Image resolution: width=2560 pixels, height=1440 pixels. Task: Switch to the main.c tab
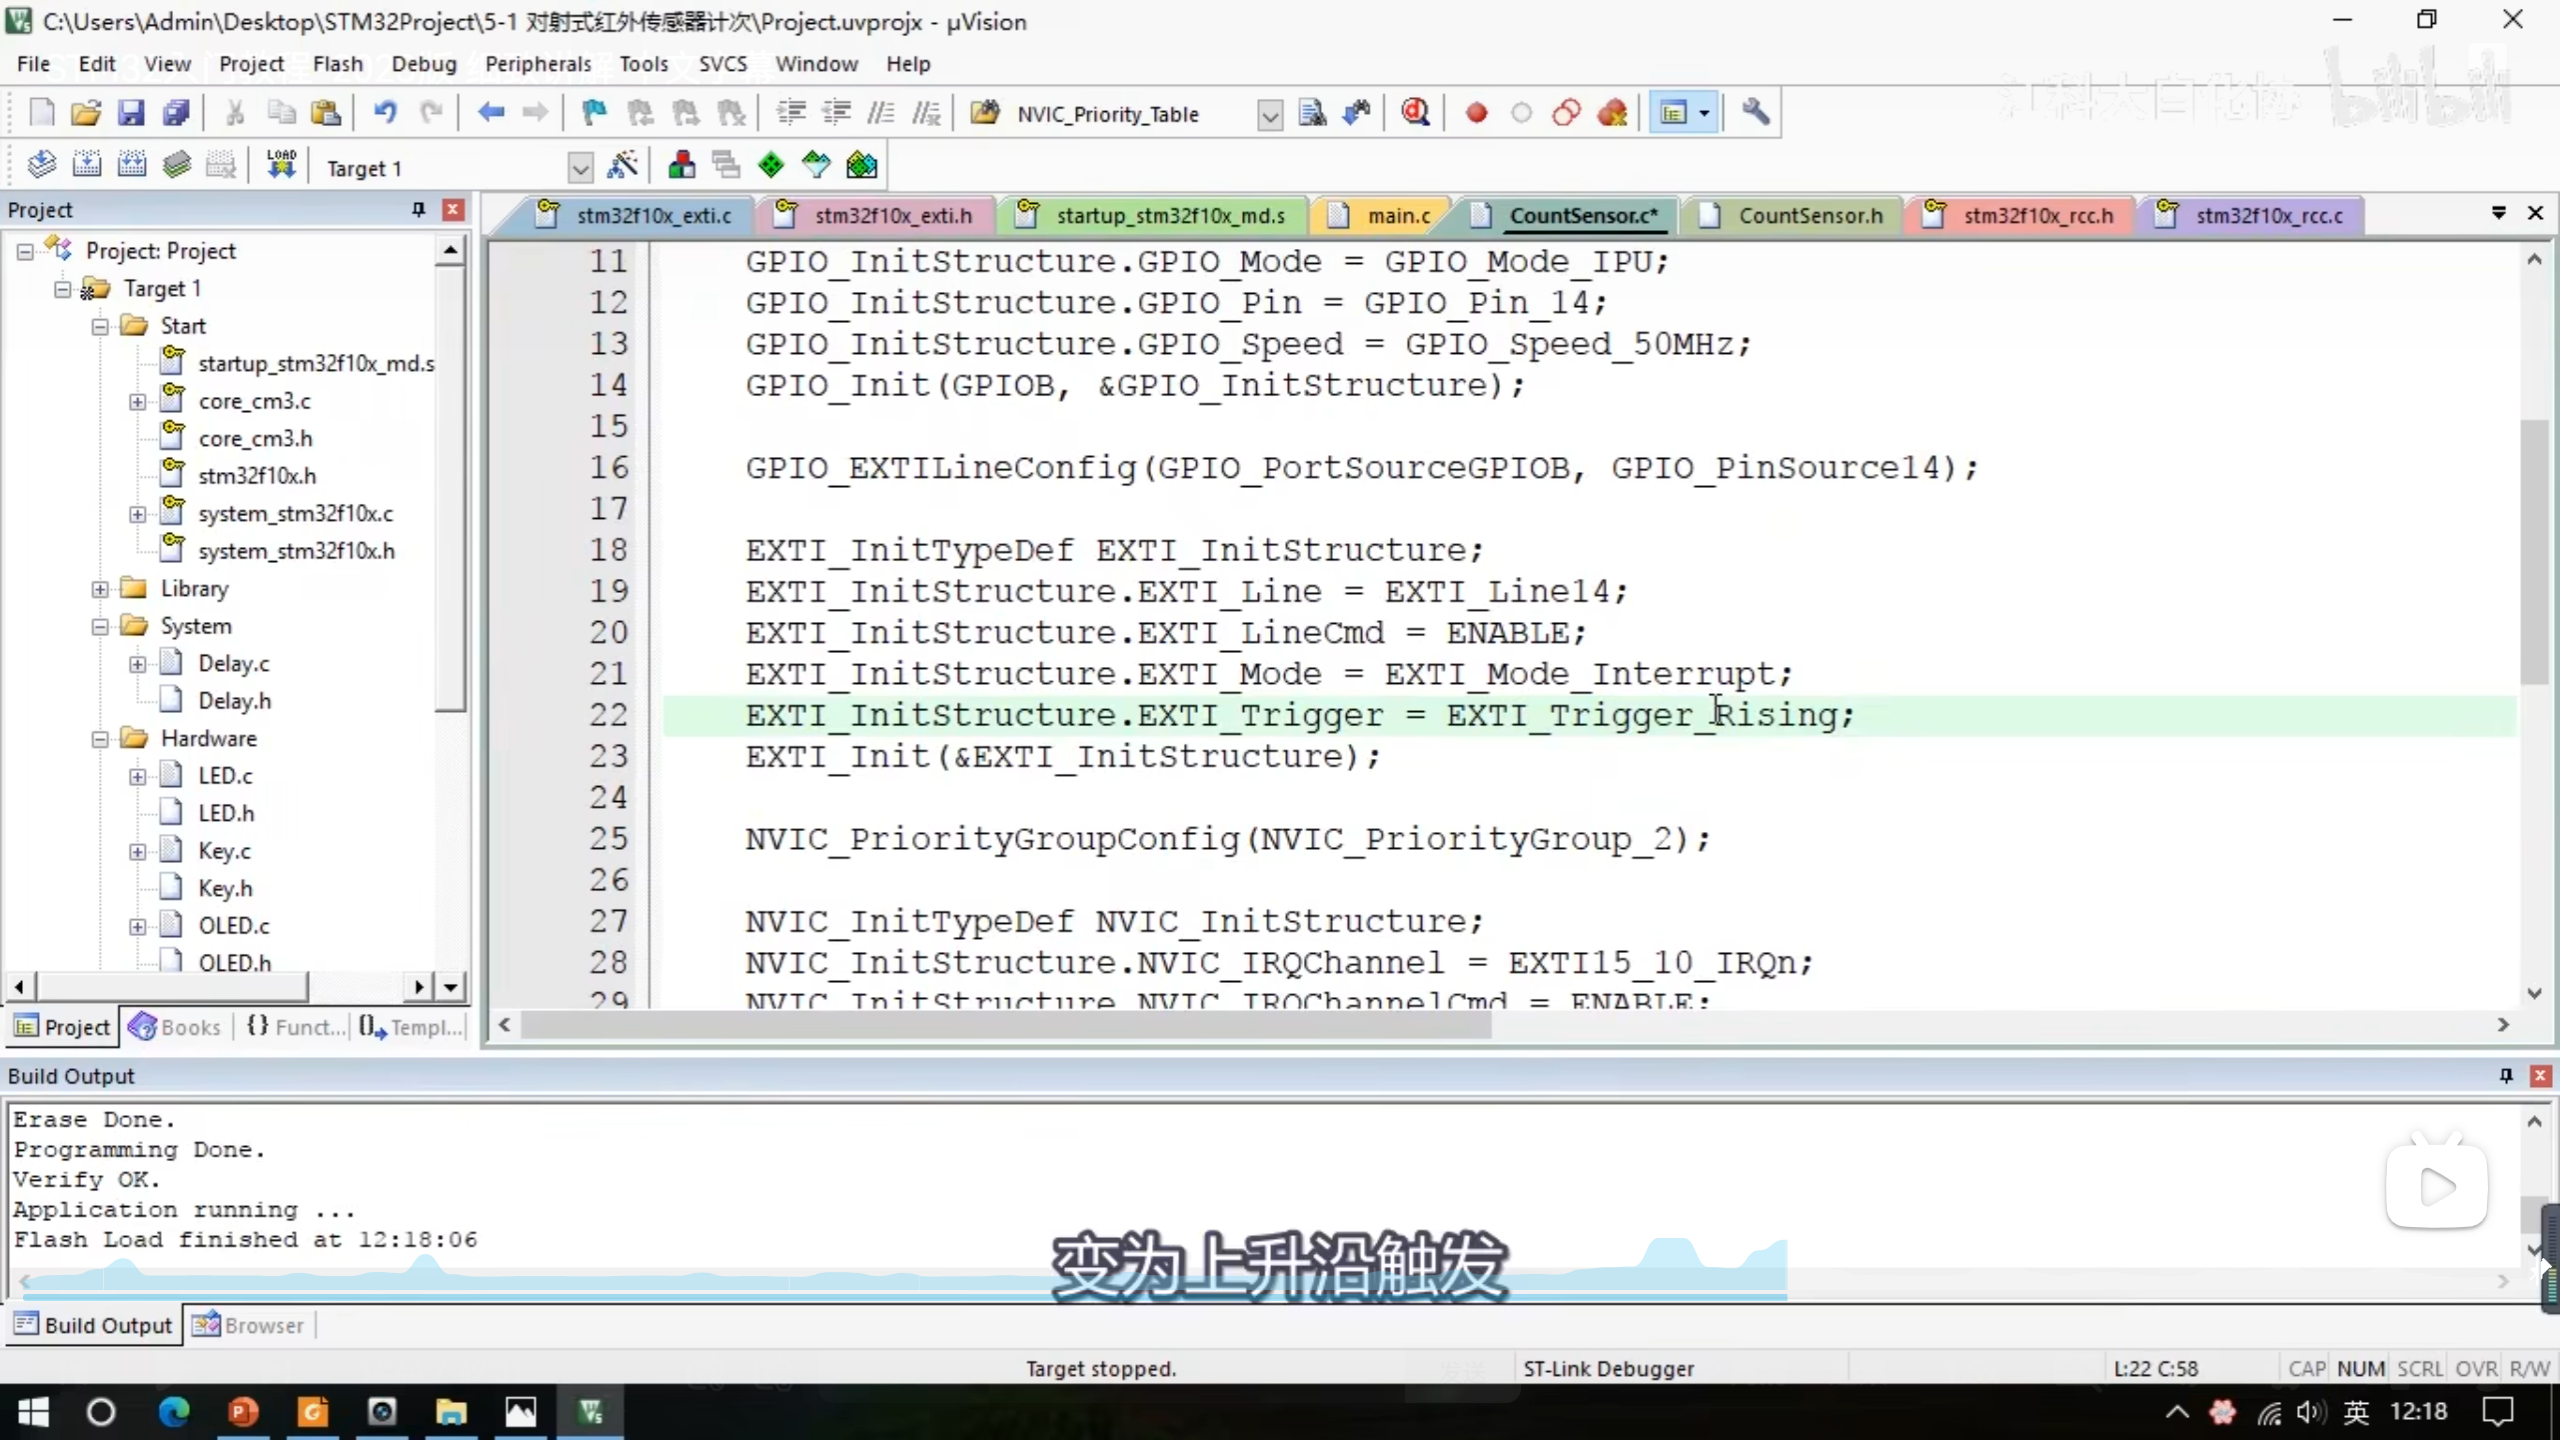[1397, 215]
